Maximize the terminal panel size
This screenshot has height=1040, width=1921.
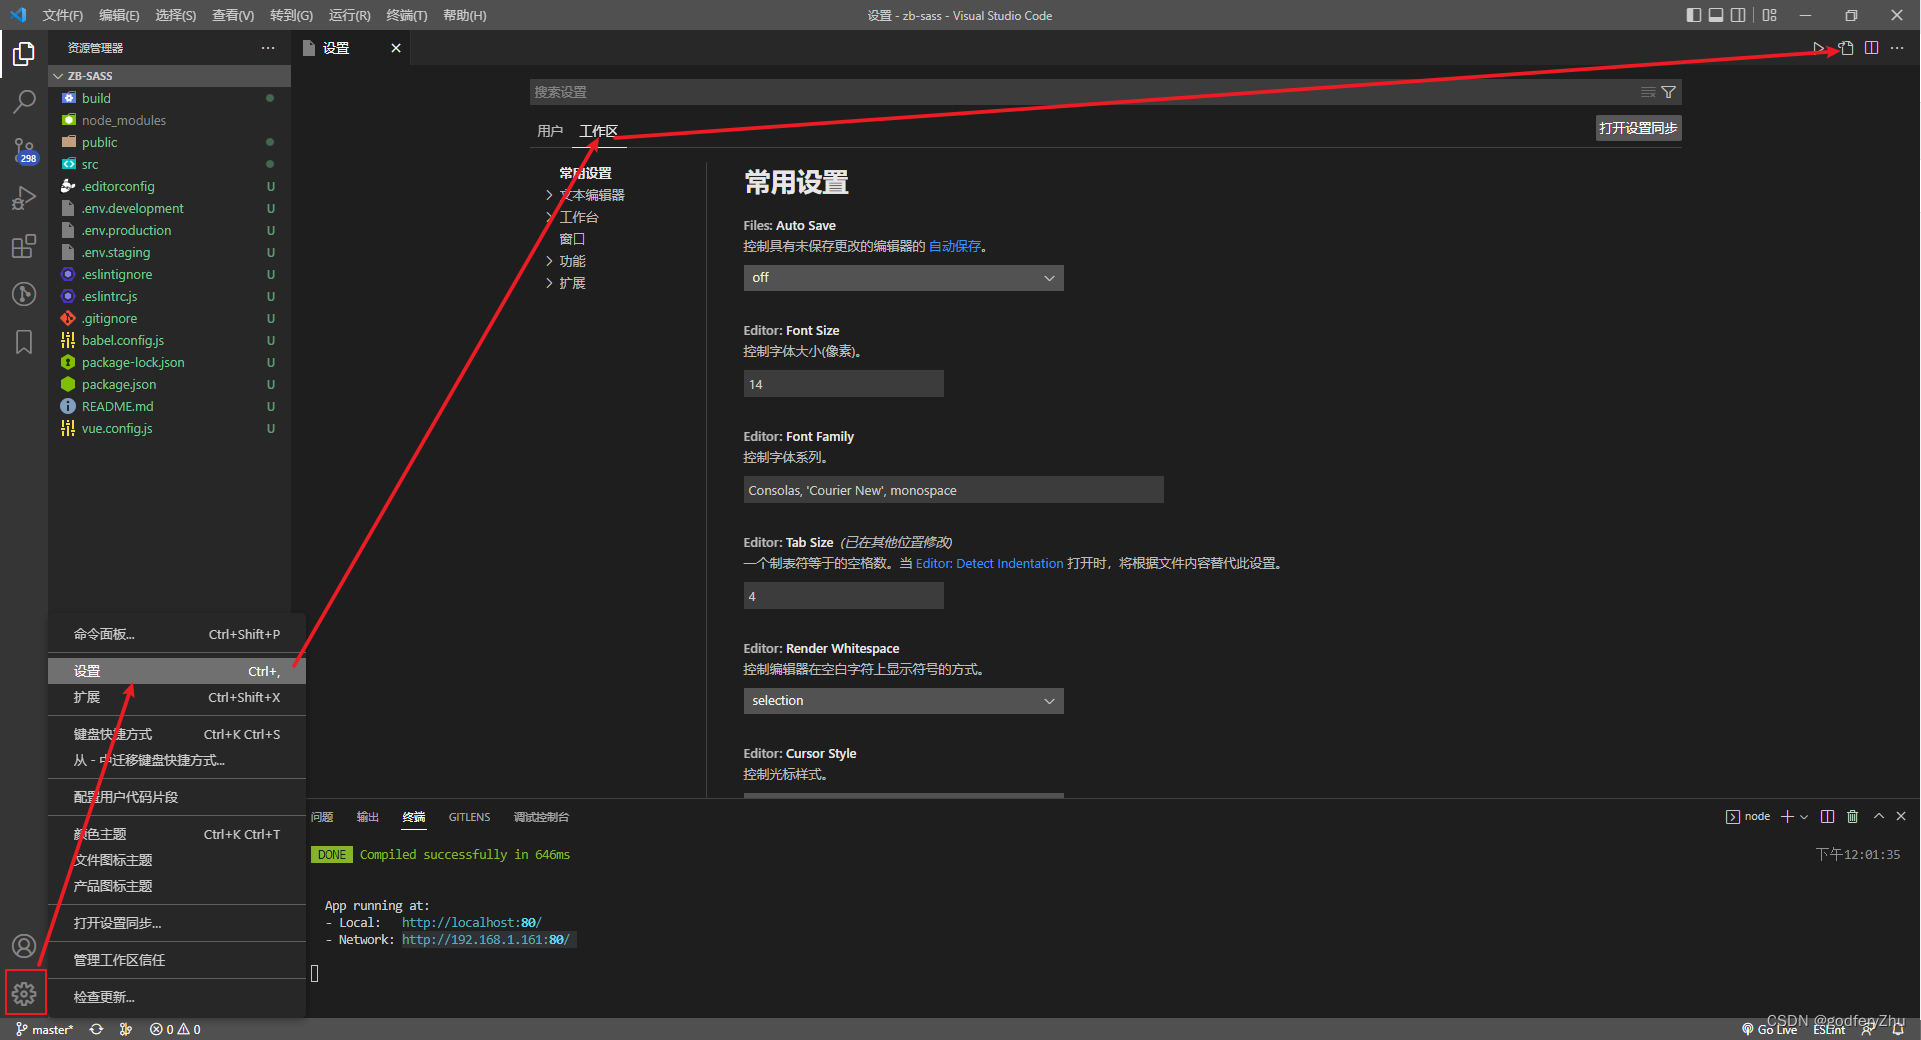coord(1879,817)
